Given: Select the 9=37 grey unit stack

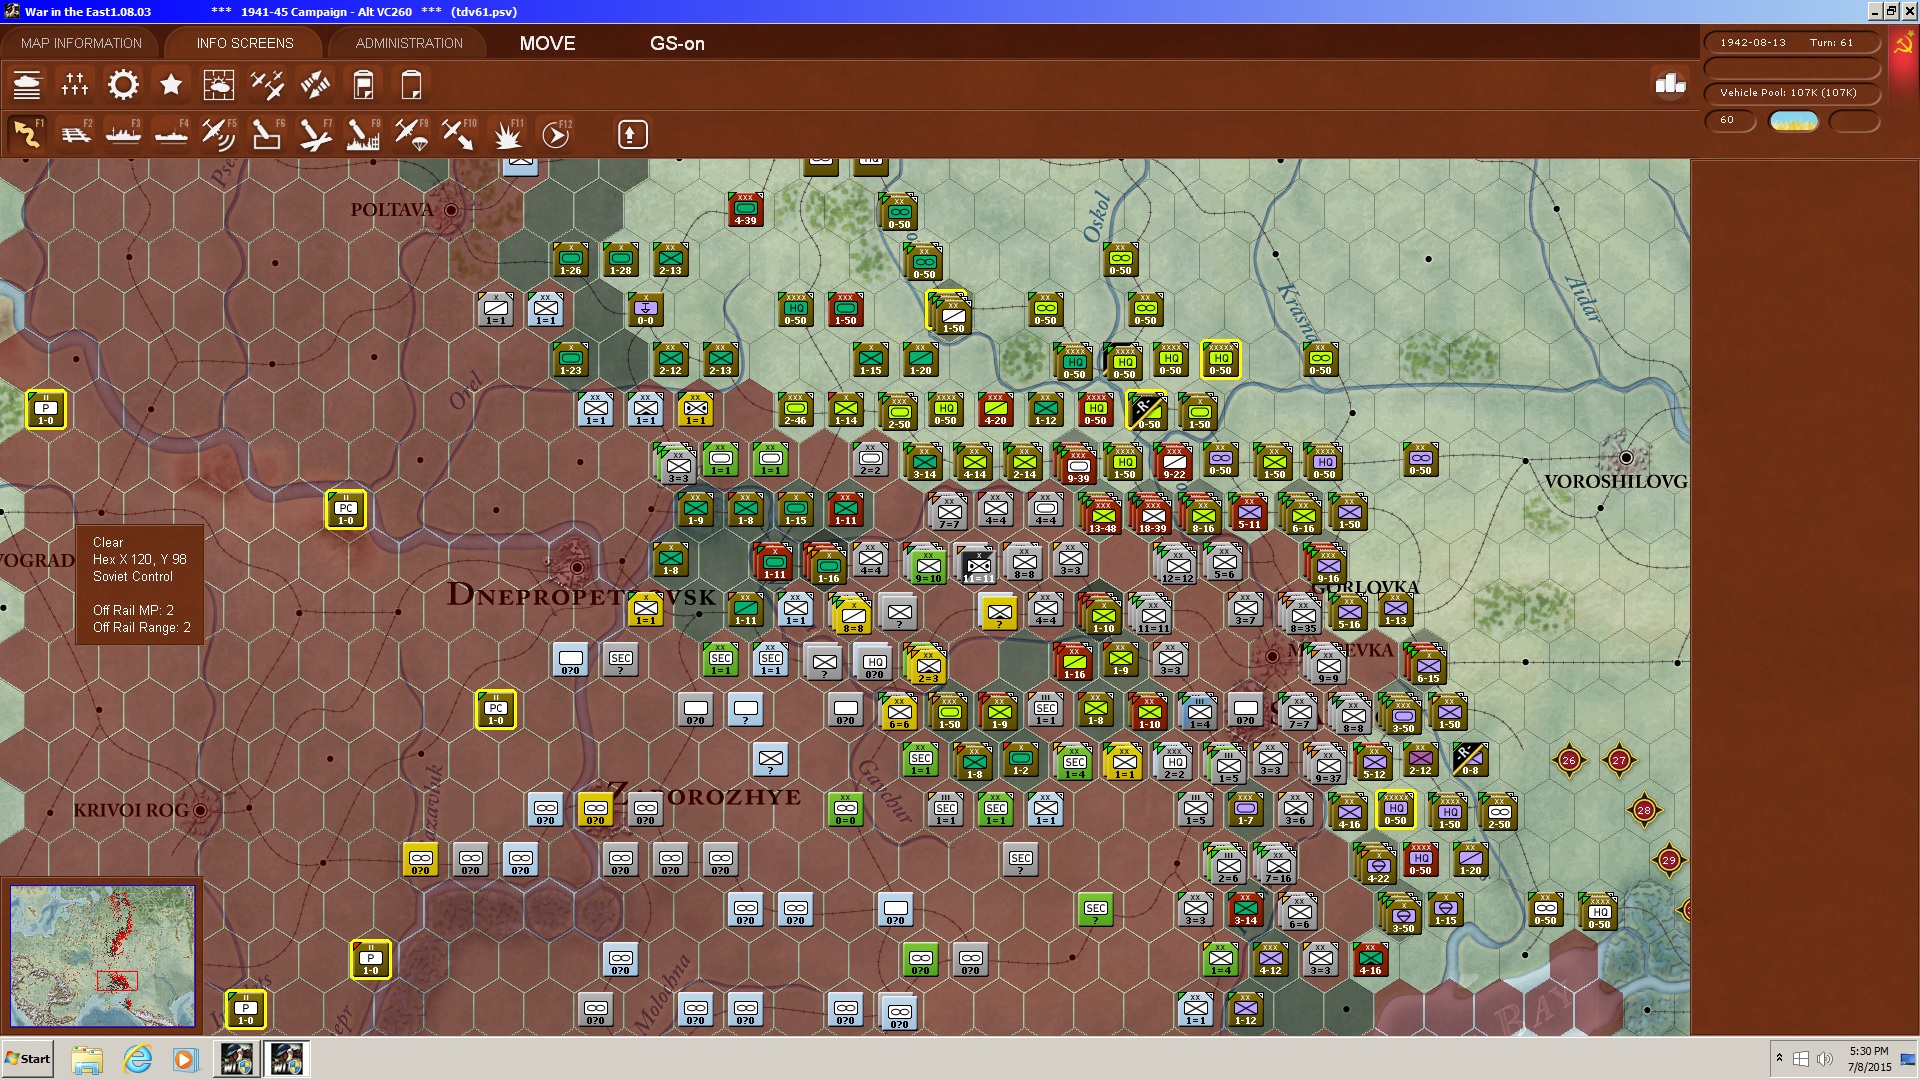Looking at the screenshot, I should (x=1326, y=765).
